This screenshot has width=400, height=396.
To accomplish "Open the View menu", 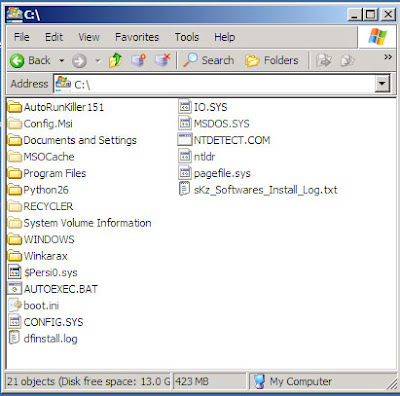I will coord(89,37).
